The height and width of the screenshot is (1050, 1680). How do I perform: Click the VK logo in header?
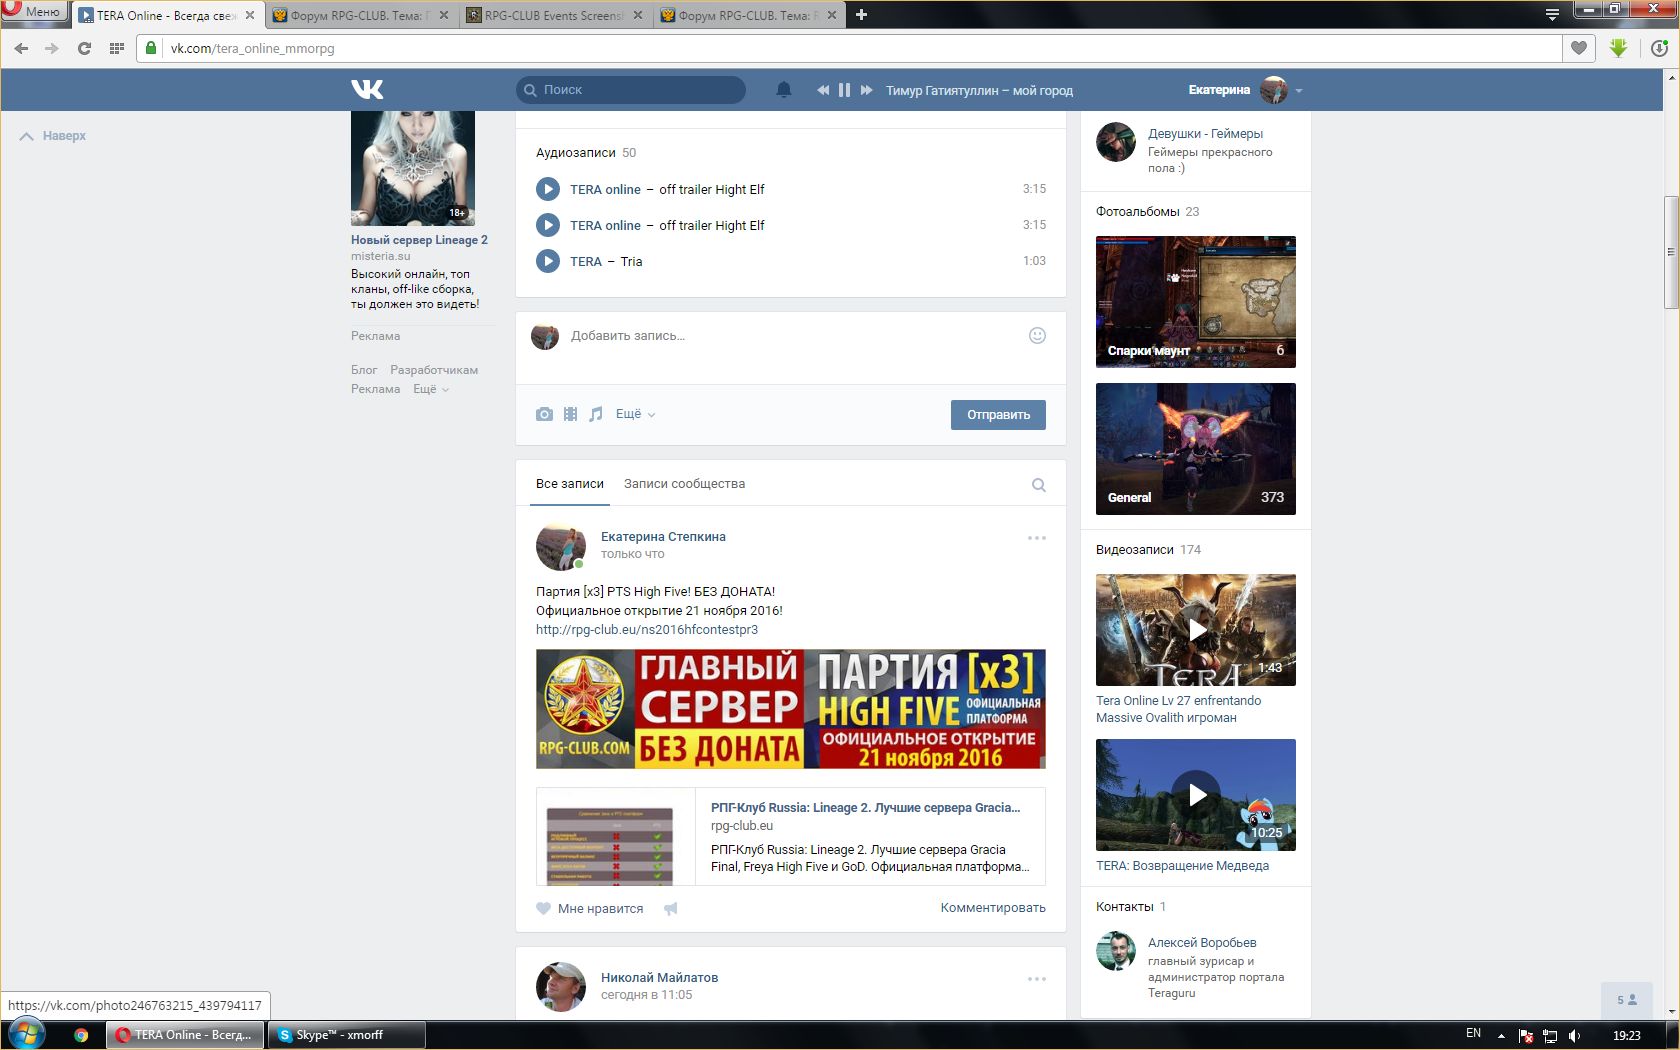click(367, 90)
